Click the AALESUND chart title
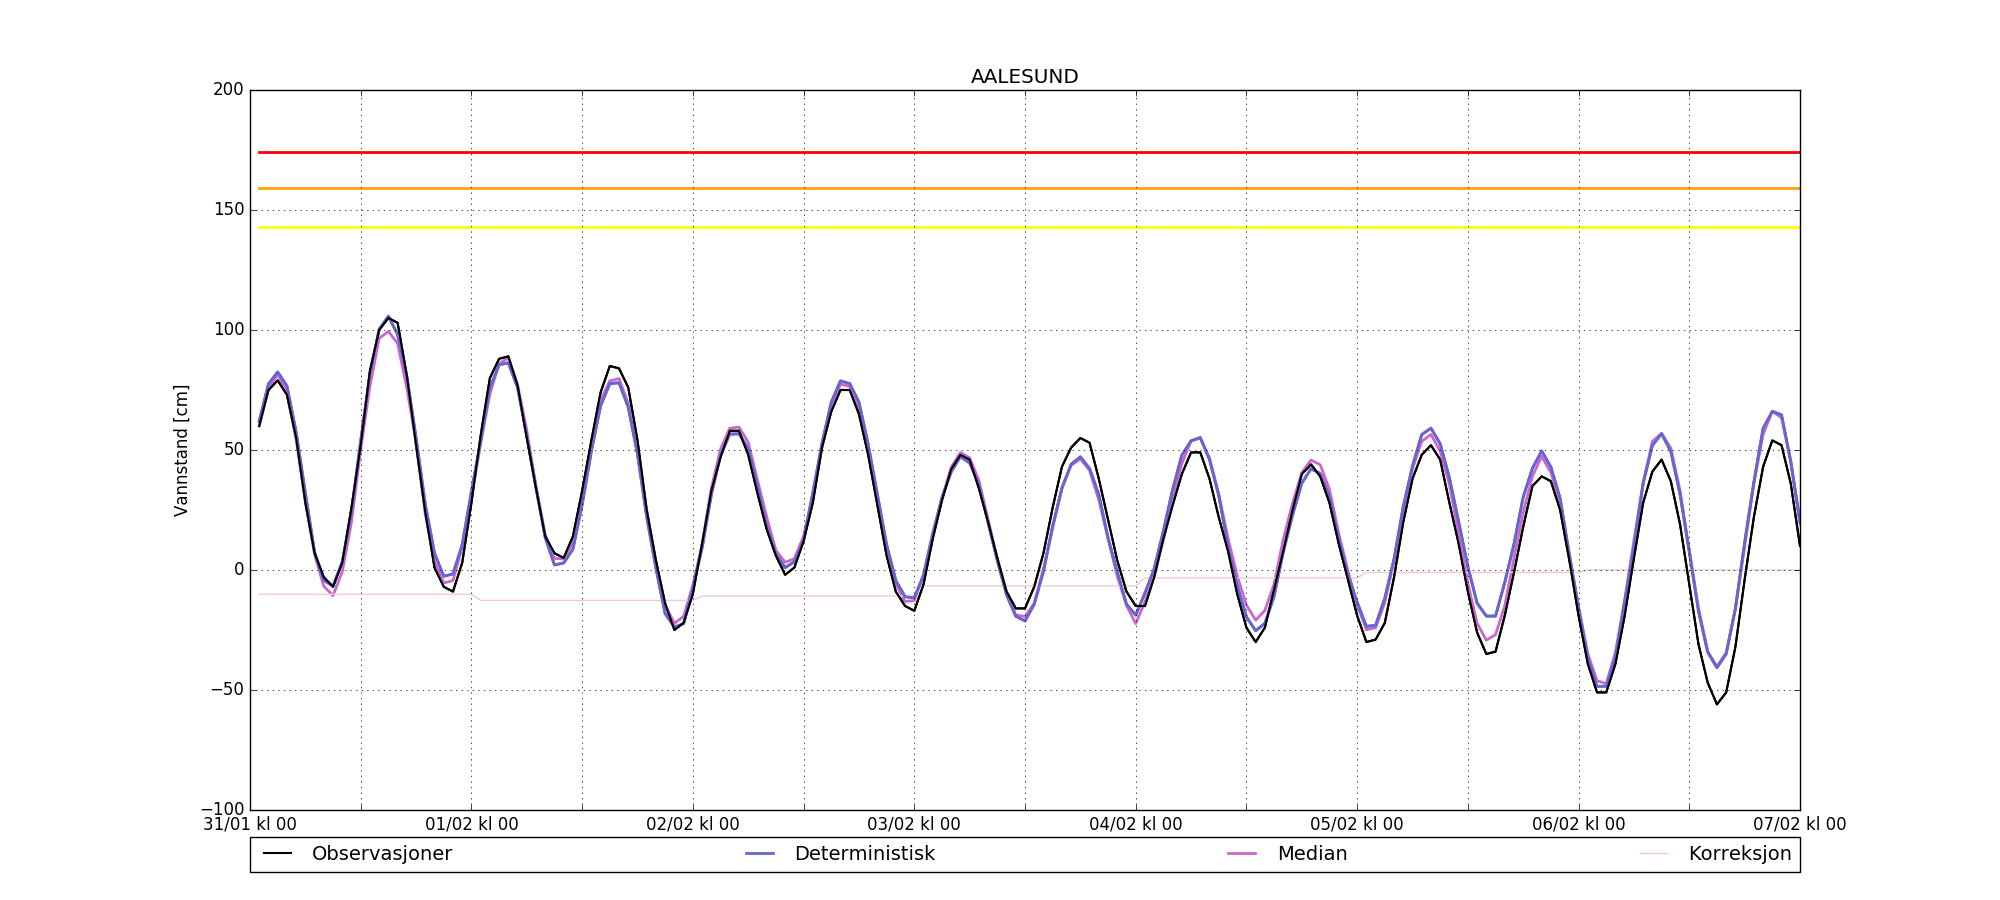 (x=1024, y=77)
